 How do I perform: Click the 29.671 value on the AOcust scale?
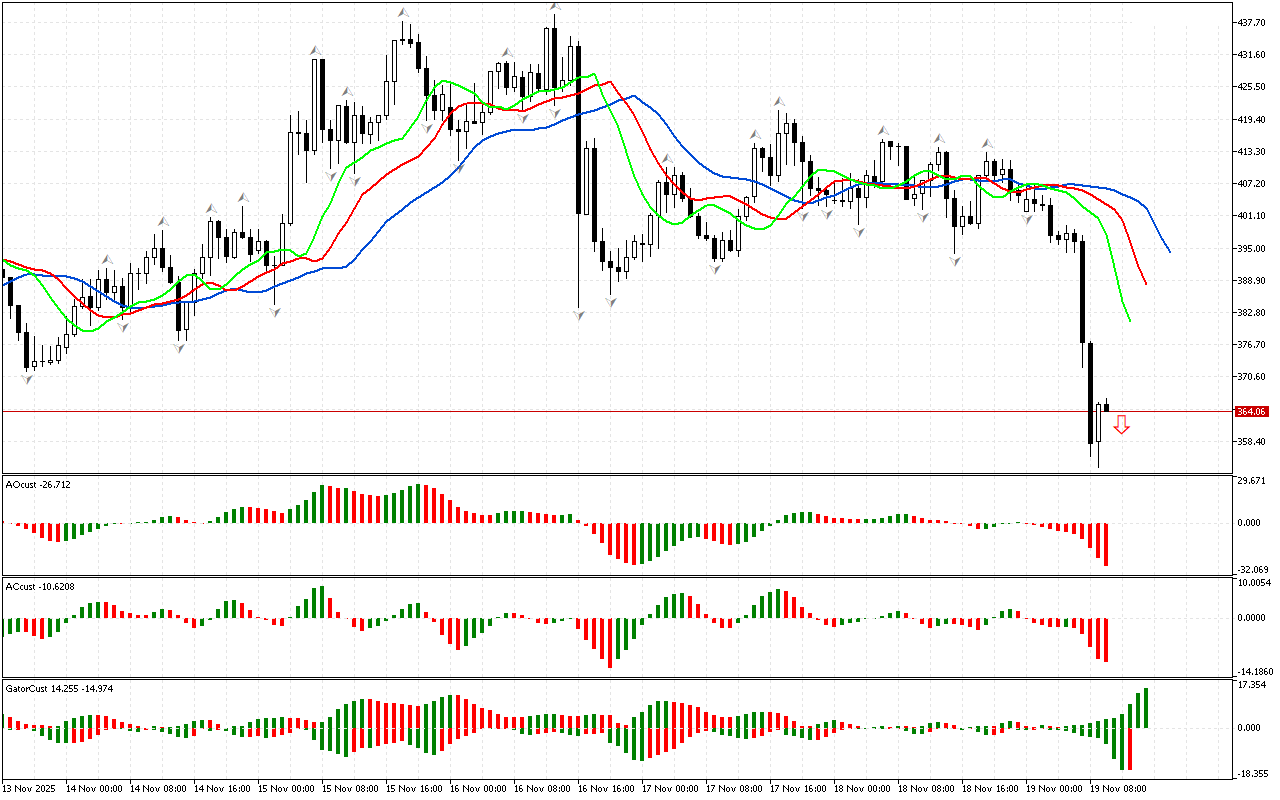1252,481
